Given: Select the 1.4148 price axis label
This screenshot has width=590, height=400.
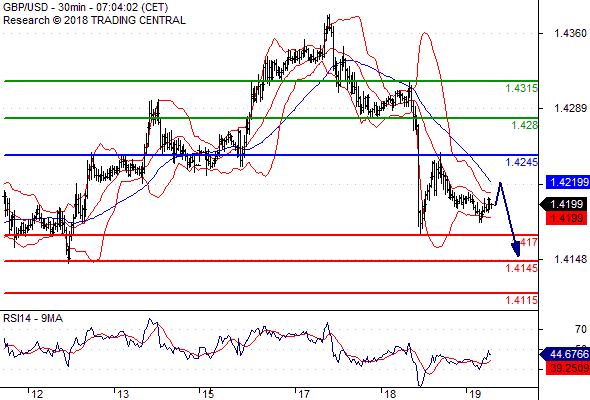Looking at the screenshot, I should pyautogui.click(x=570, y=259).
